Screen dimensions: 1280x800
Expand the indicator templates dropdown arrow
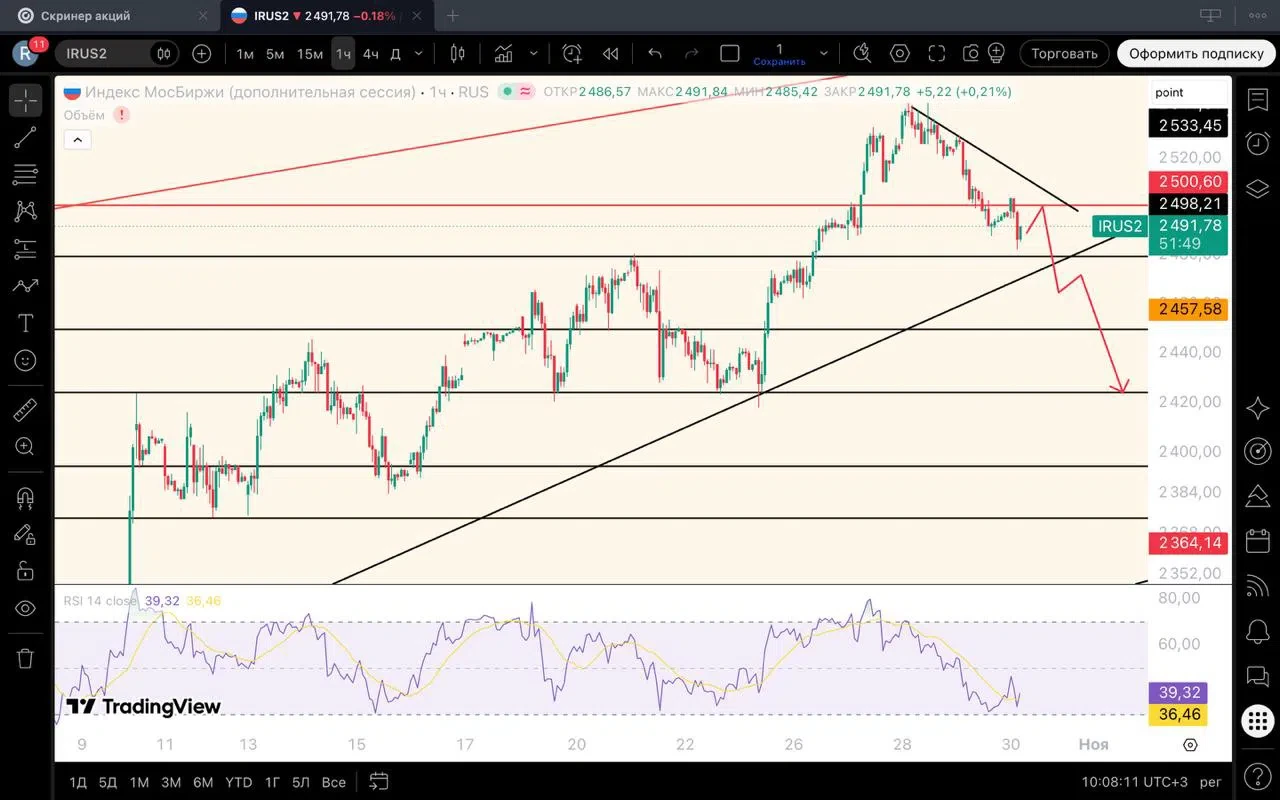[x=534, y=54]
